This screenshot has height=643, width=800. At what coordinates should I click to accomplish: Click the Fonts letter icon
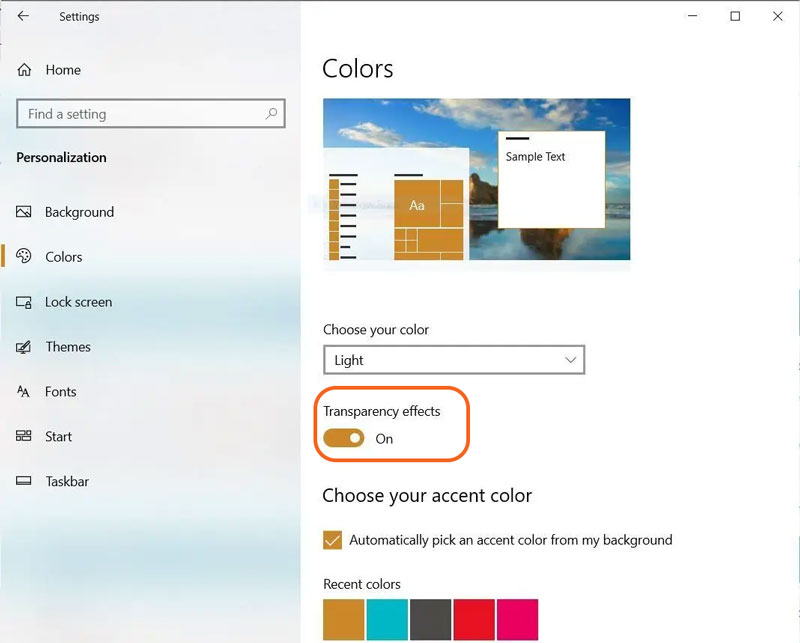(x=23, y=391)
